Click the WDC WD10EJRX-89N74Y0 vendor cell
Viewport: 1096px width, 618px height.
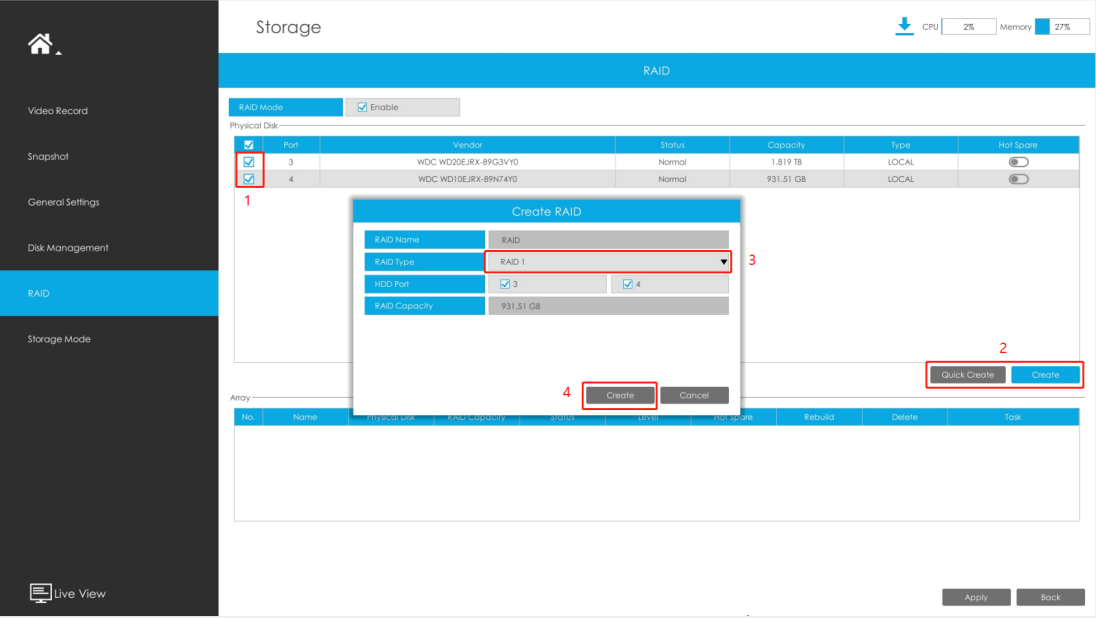468,179
